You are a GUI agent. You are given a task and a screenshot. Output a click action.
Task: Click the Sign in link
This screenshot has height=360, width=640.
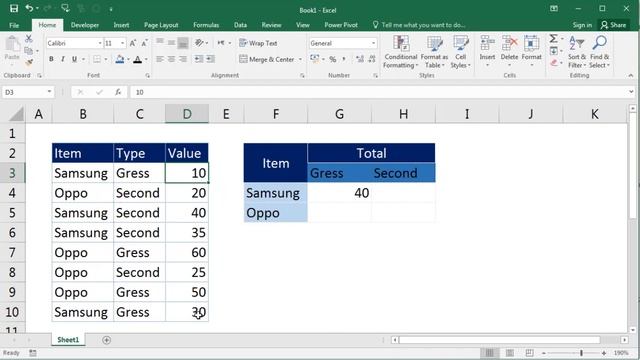(582, 25)
